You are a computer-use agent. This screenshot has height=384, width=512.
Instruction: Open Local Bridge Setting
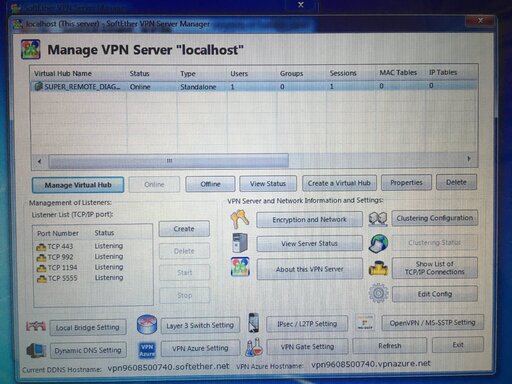tap(88, 328)
